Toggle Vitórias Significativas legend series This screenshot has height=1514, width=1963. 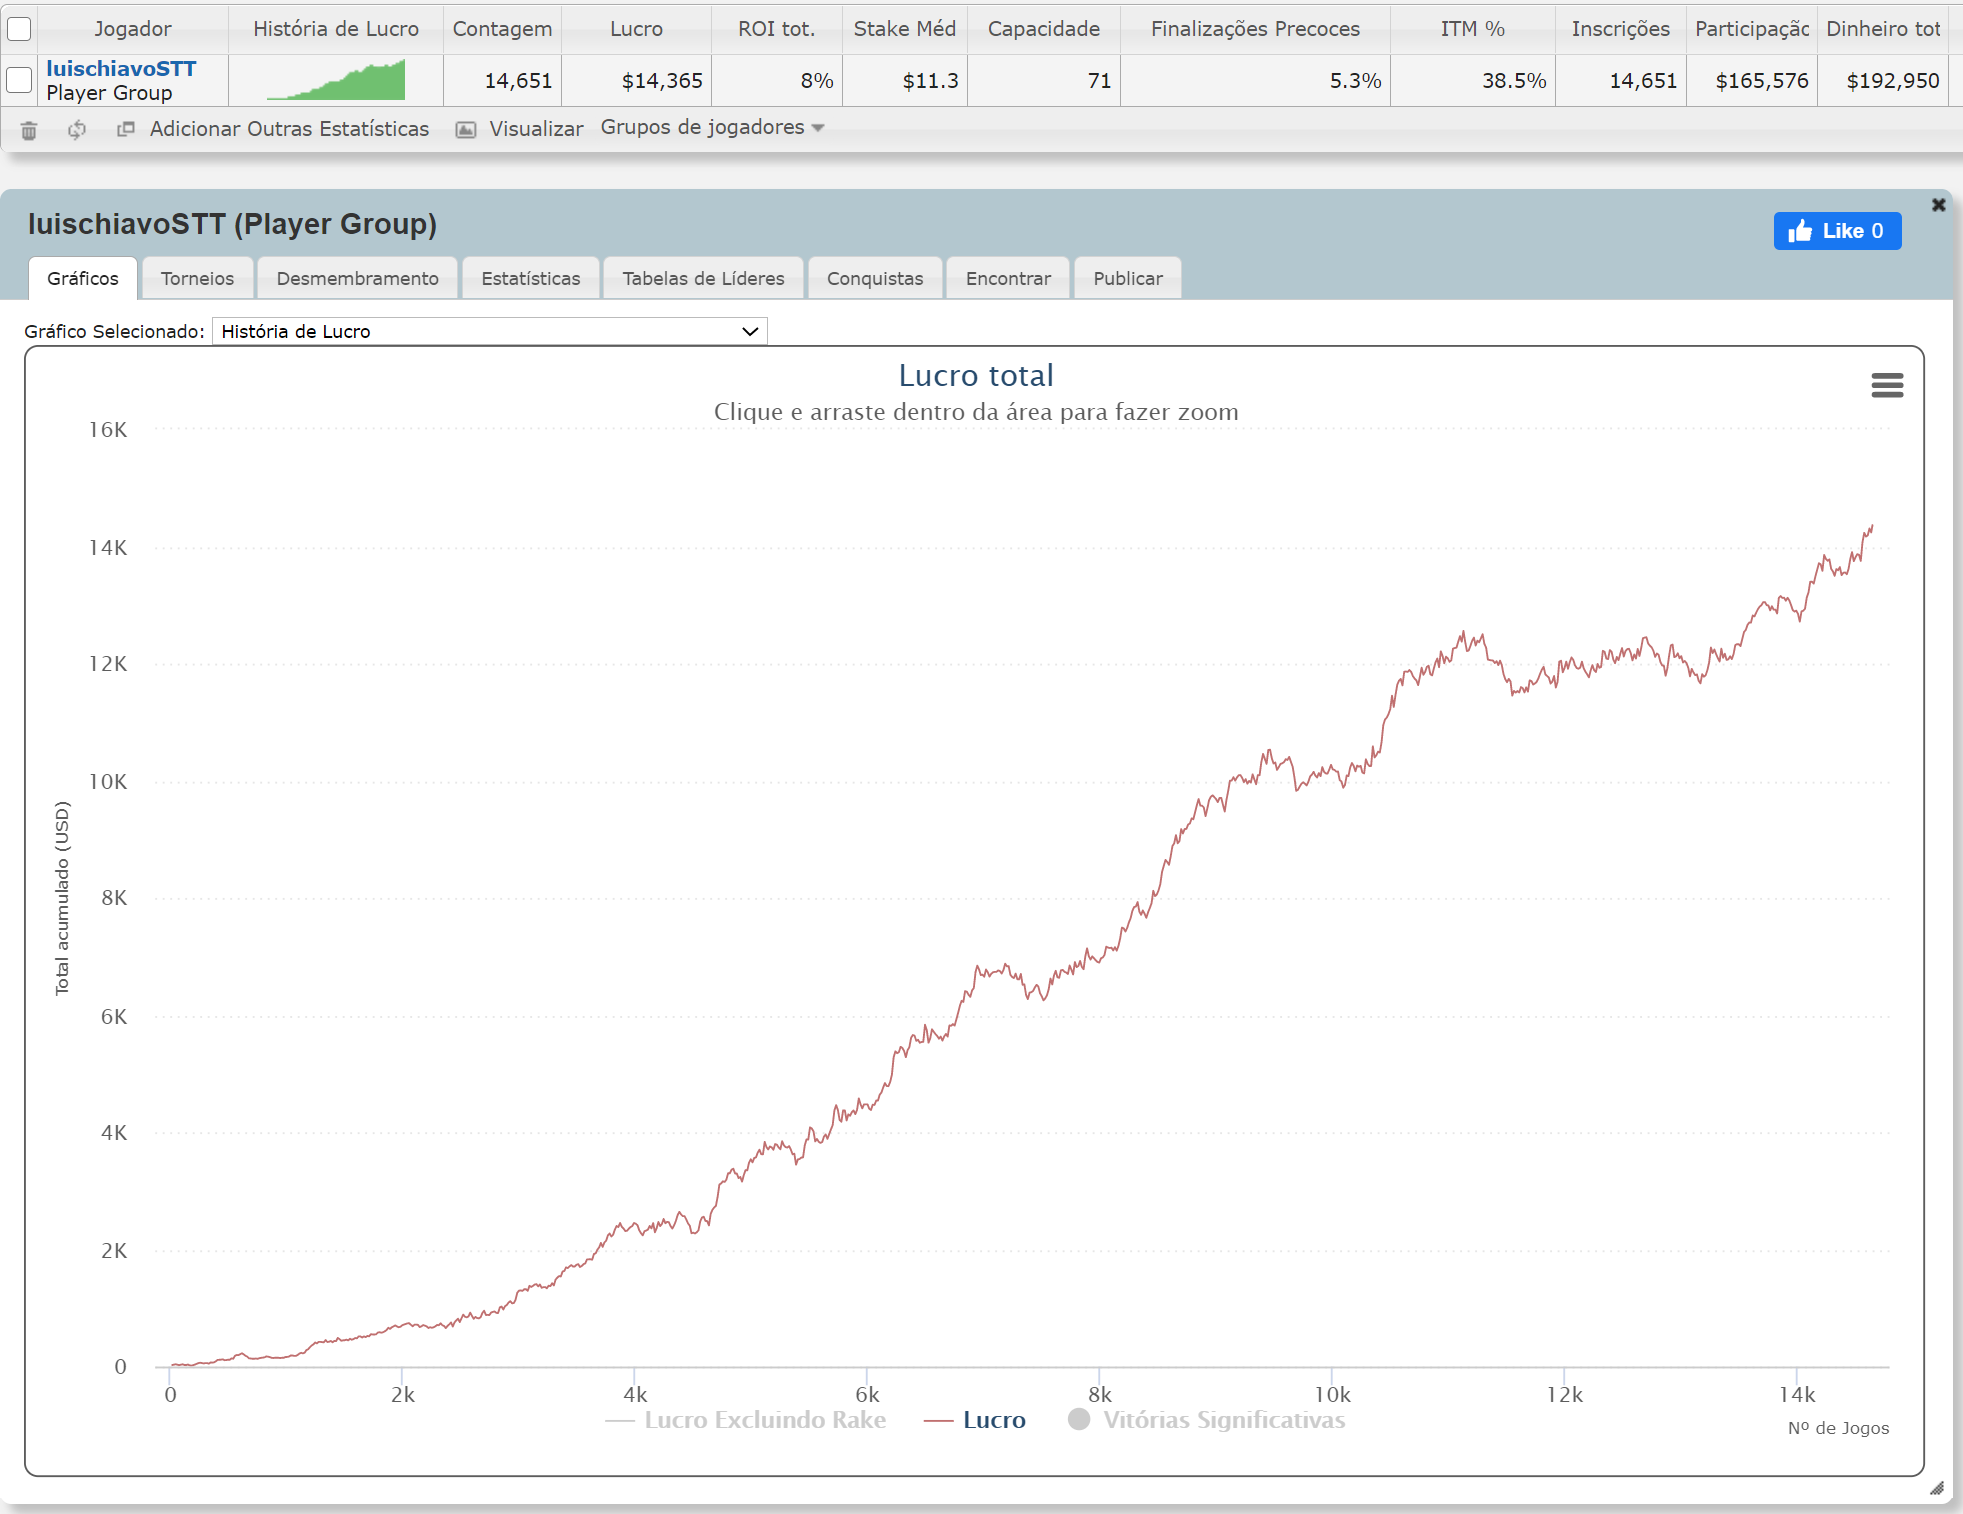tap(1207, 1420)
